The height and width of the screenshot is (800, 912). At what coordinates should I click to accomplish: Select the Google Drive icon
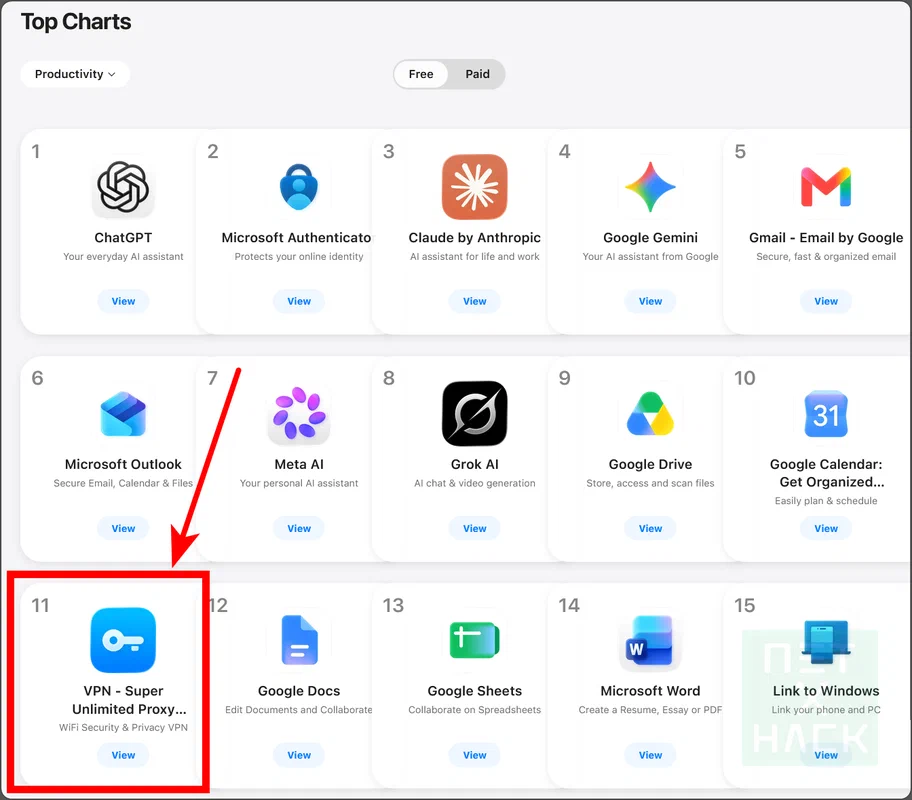pos(650,414)
